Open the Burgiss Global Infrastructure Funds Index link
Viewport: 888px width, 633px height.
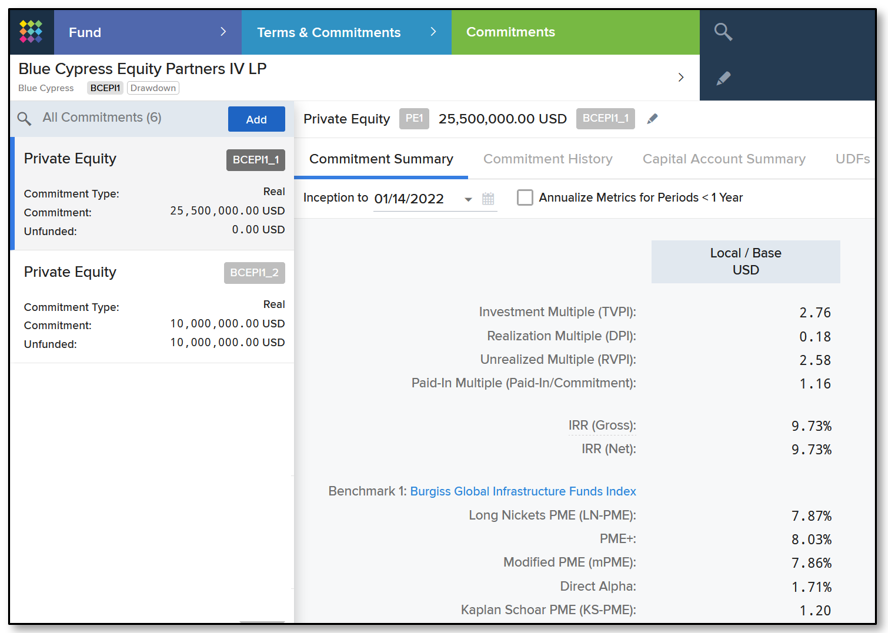(x=524, y=491)
